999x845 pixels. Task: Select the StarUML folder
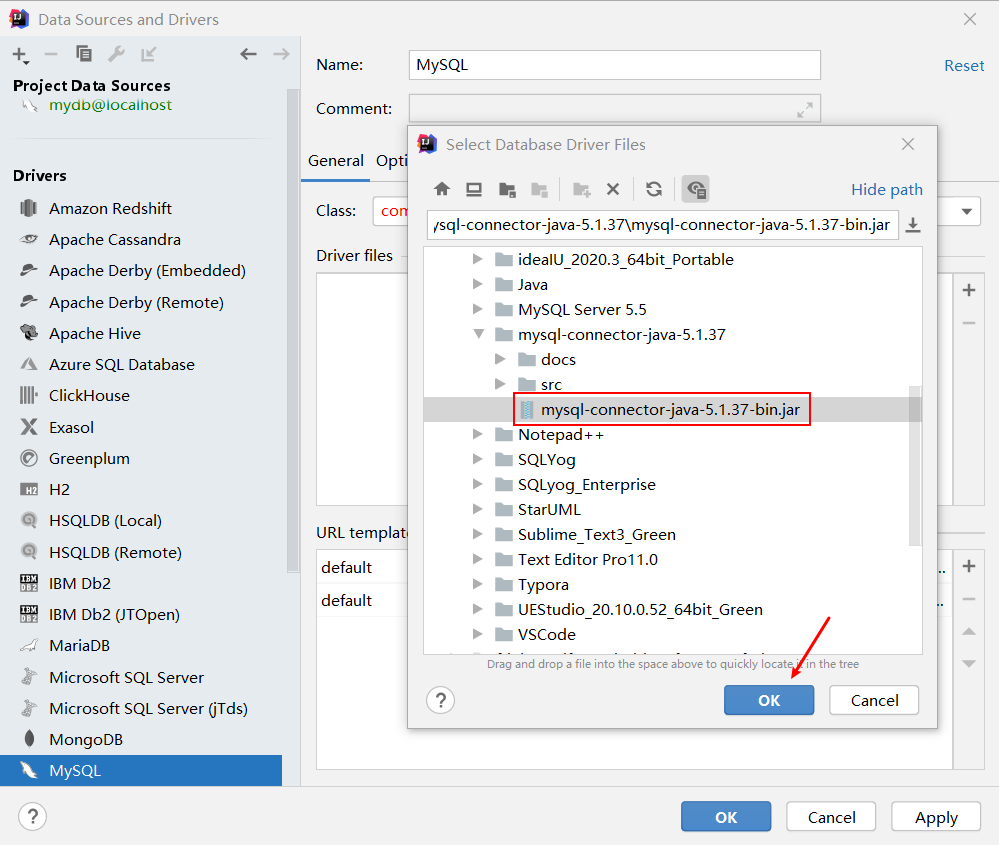[549, 510]
